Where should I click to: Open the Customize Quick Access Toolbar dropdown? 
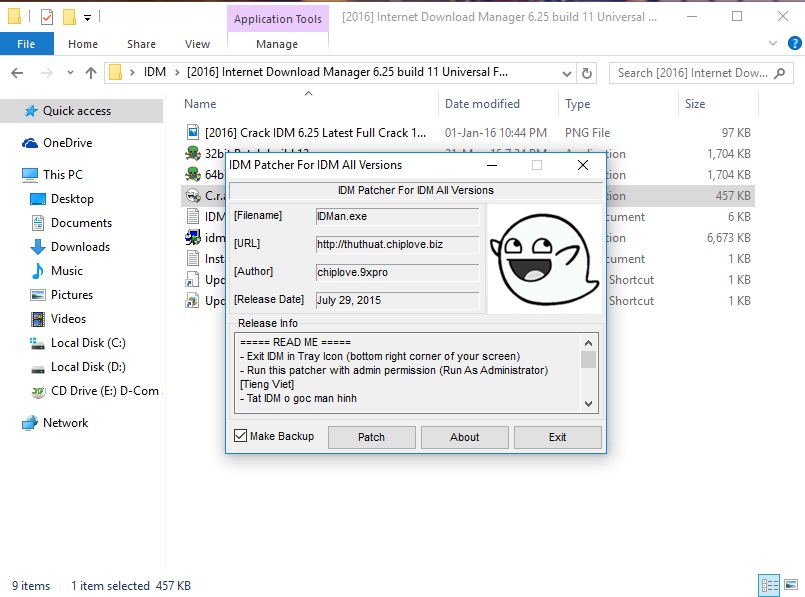point(88,18)
